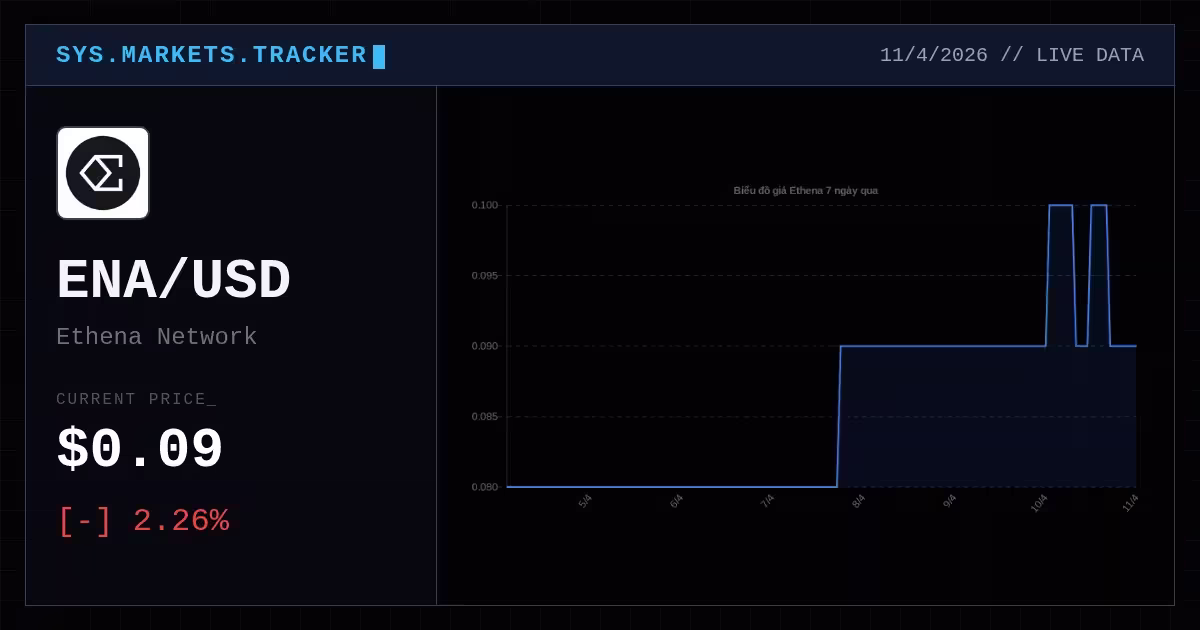Click the 0.090 y-axis gridline label
Screen dimensions: 1200x630
pos(485,346)
